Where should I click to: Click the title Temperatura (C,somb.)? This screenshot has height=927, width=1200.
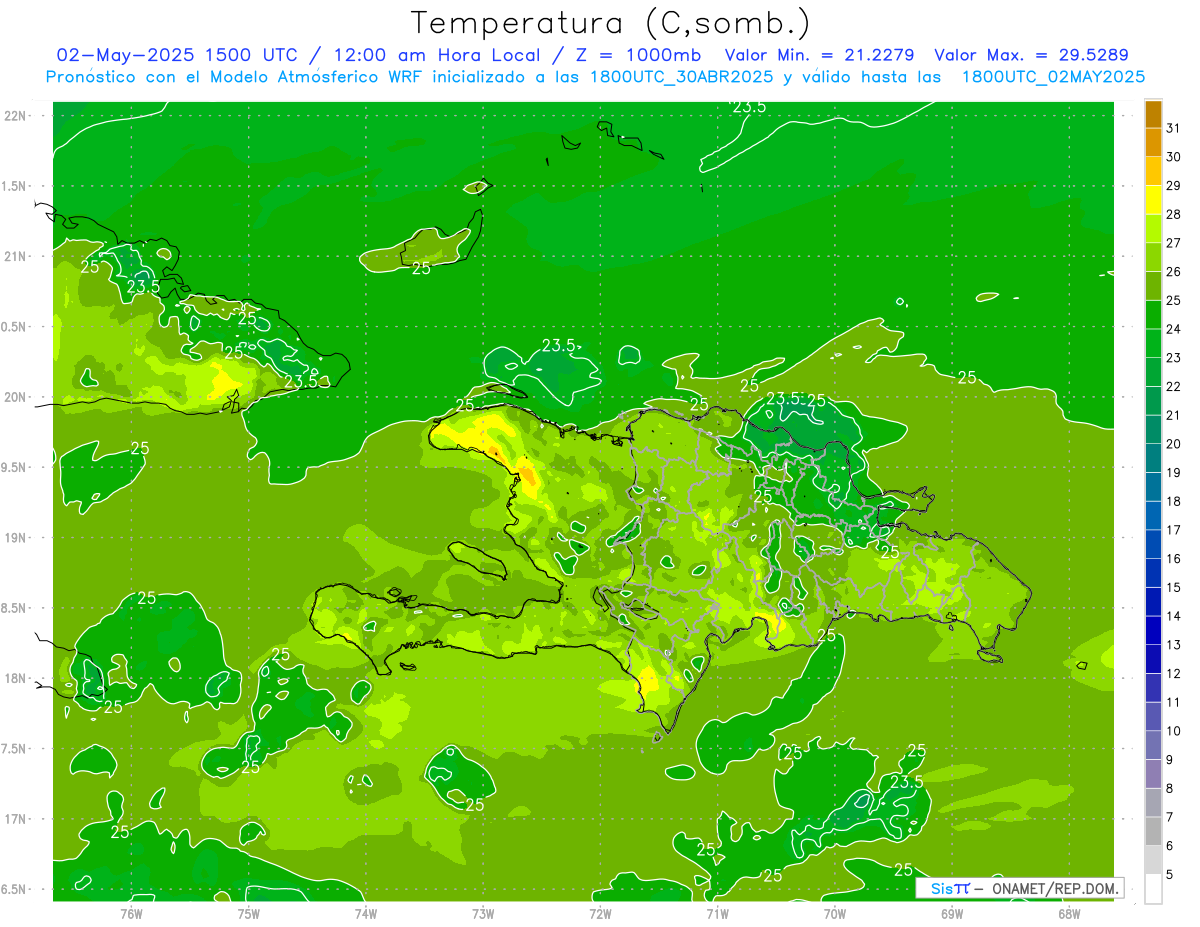point(611,23)
